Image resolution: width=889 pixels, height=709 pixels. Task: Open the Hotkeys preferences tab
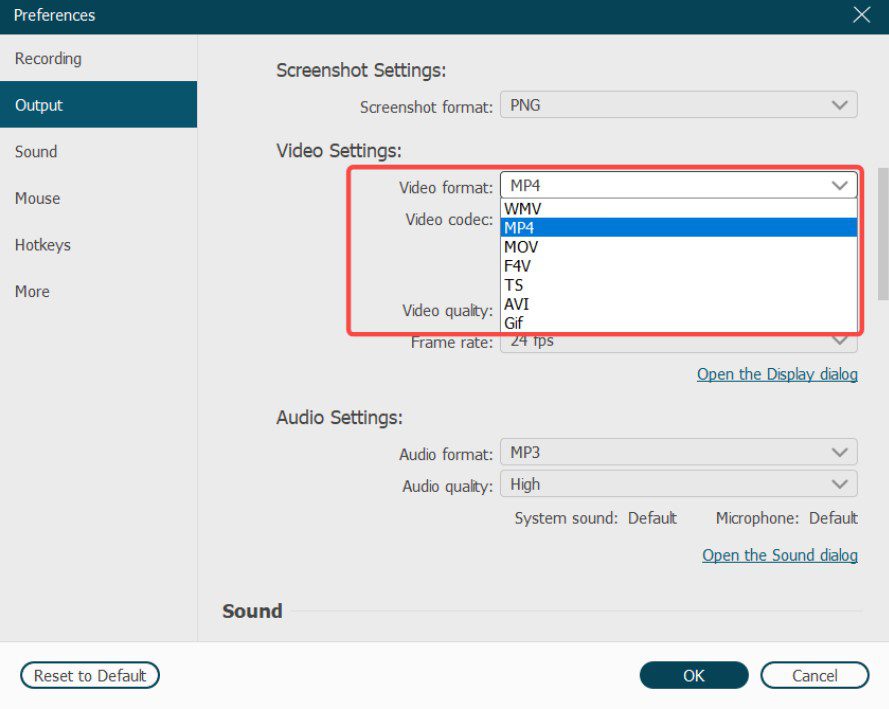[x=43, y=245]
